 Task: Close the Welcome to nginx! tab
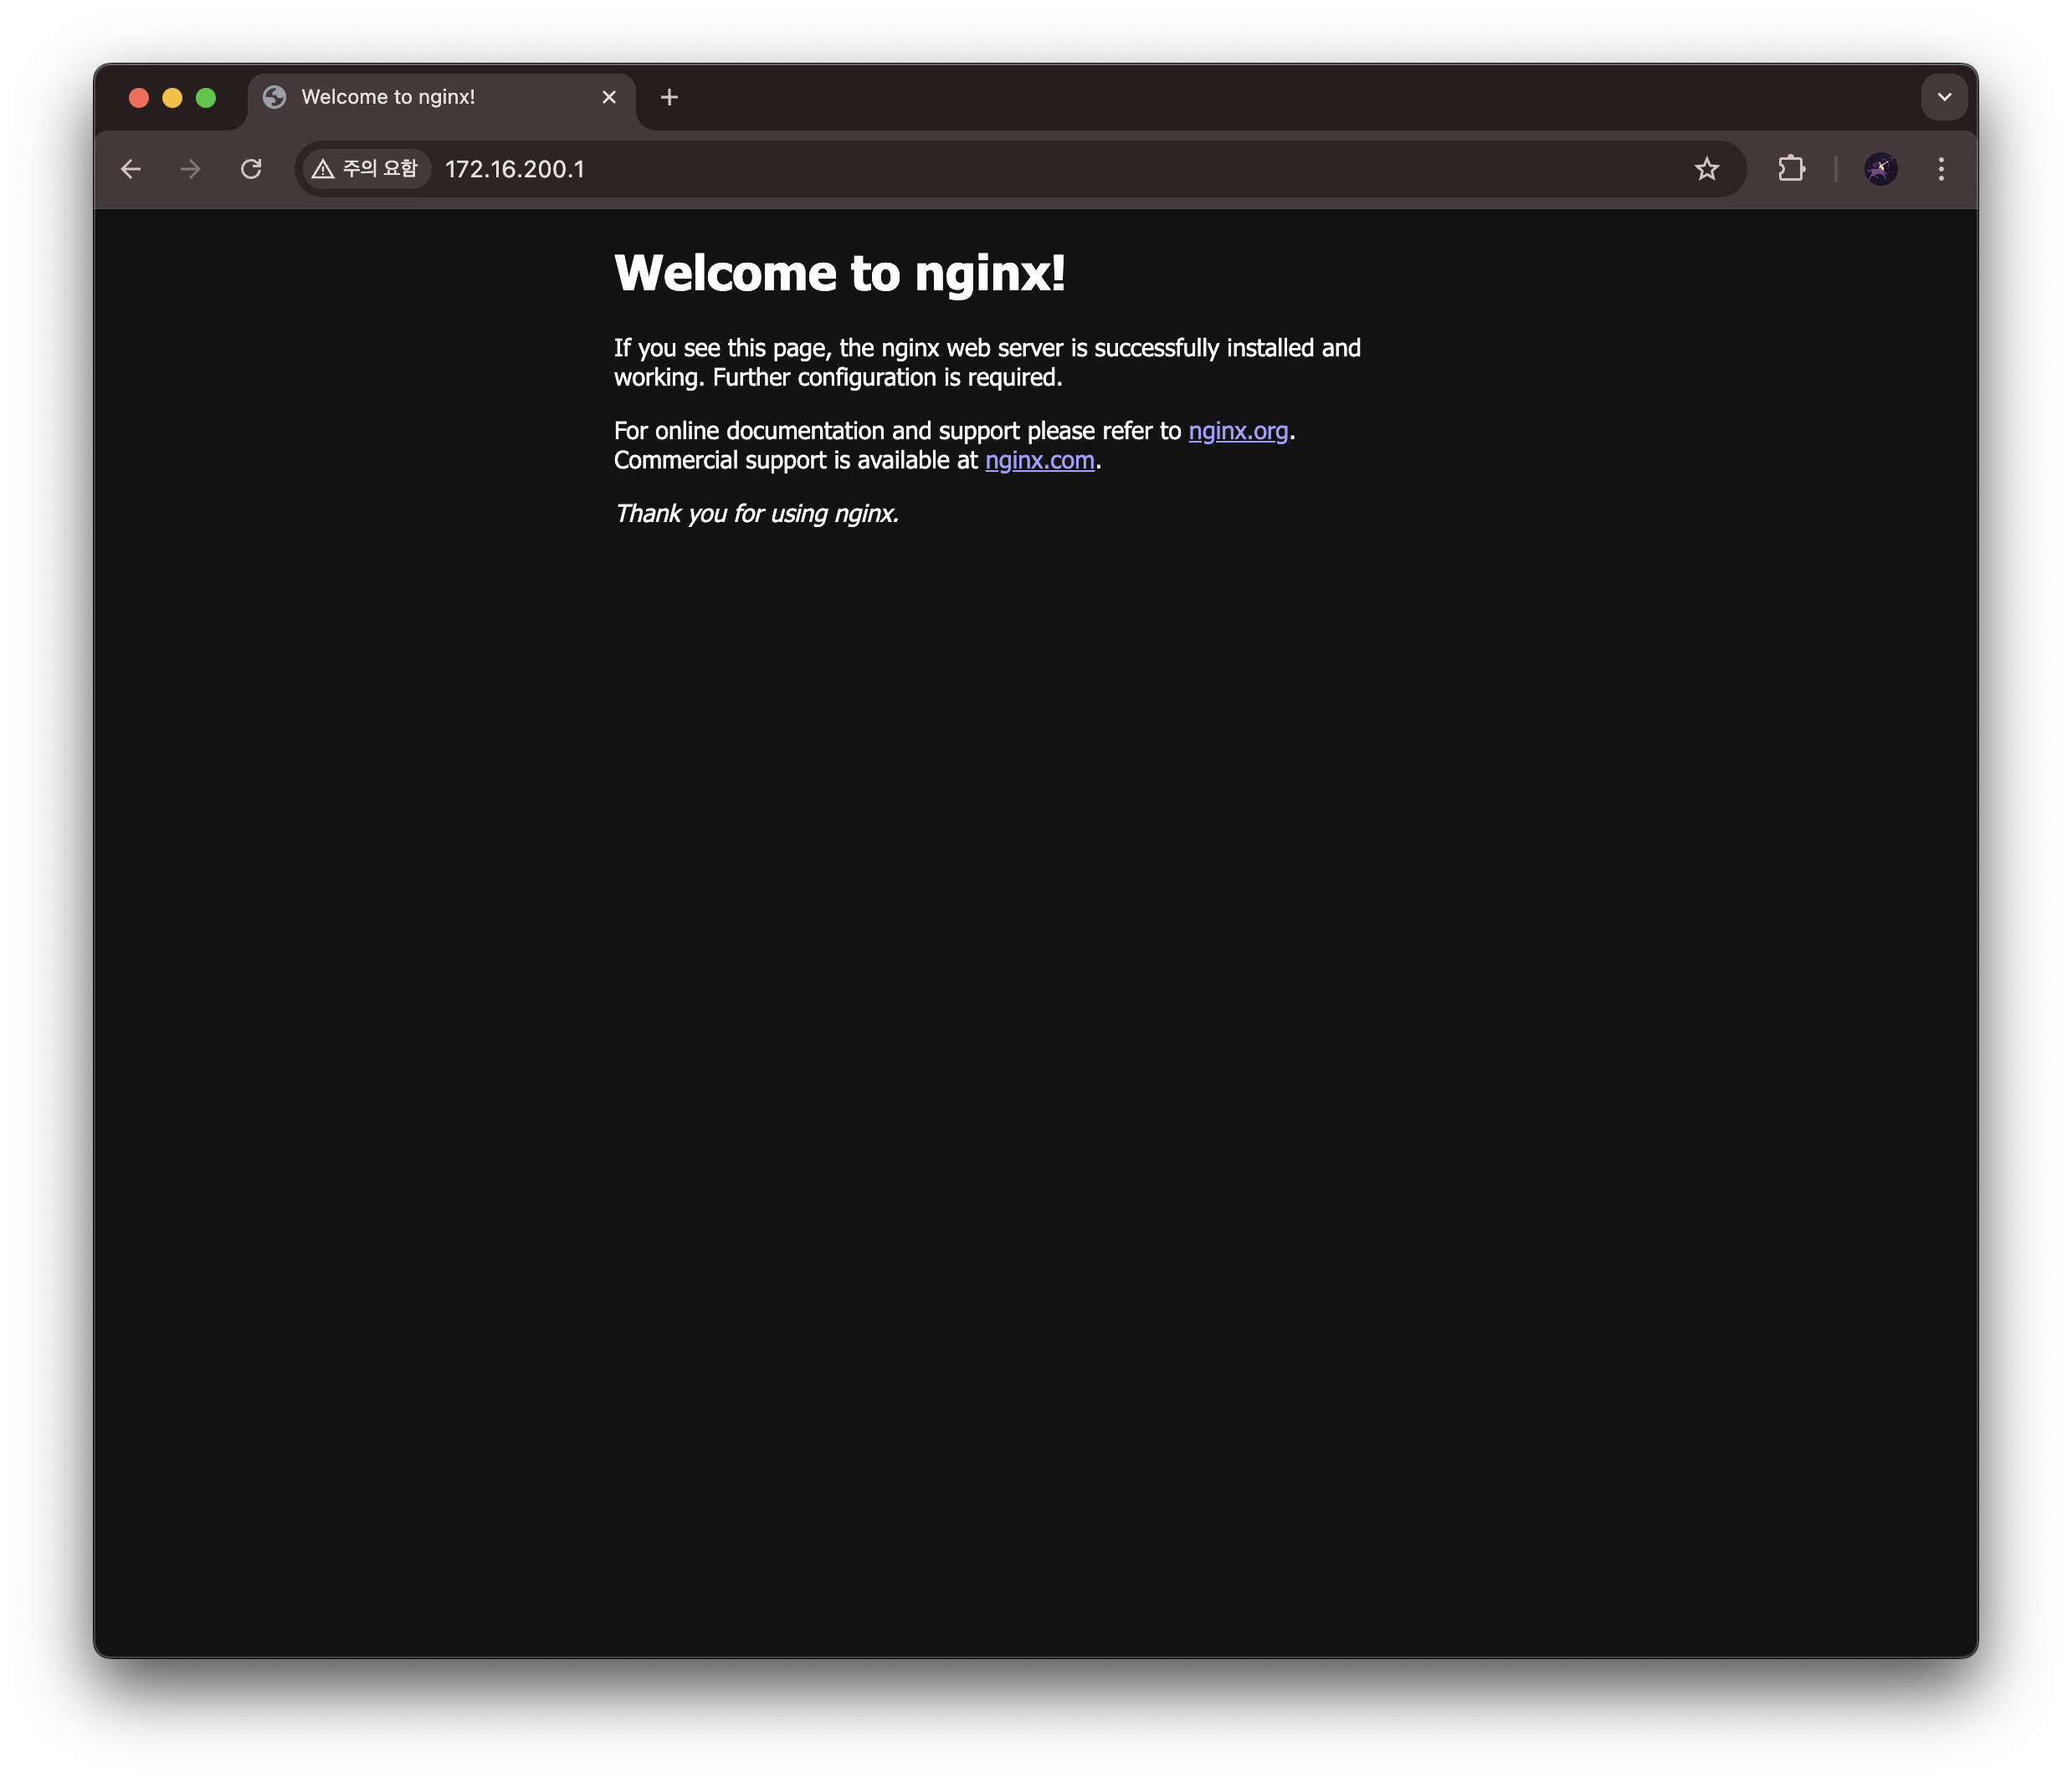(x=609, y=97)
